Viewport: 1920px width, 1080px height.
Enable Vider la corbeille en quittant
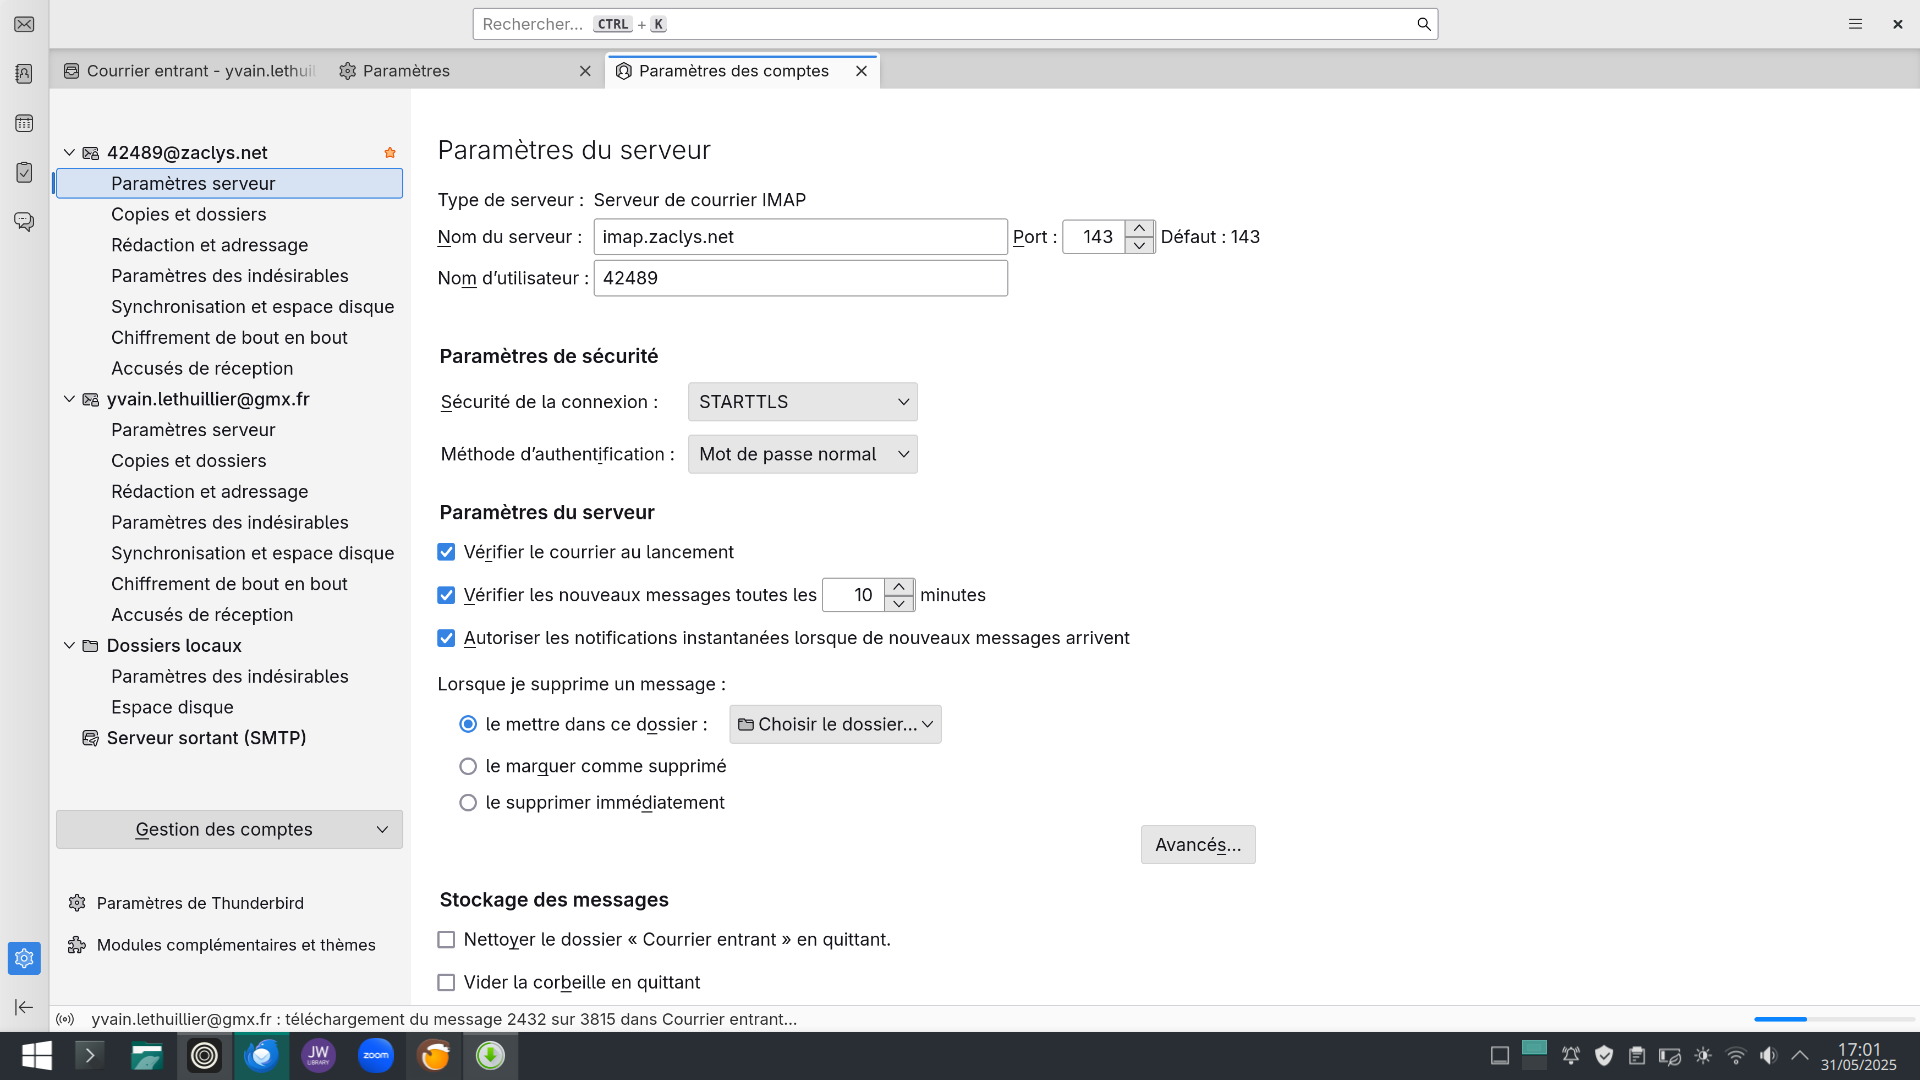coord(446,982)
